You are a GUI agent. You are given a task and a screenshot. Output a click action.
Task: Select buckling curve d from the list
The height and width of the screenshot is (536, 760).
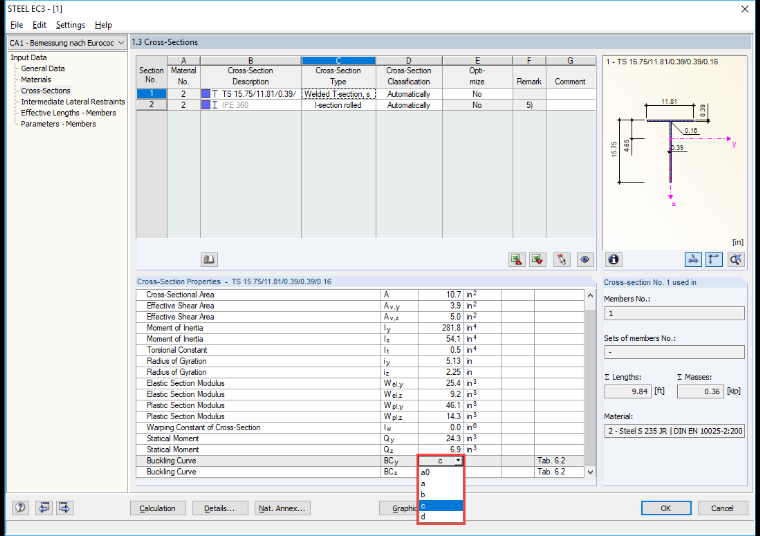tap(441, 517)
